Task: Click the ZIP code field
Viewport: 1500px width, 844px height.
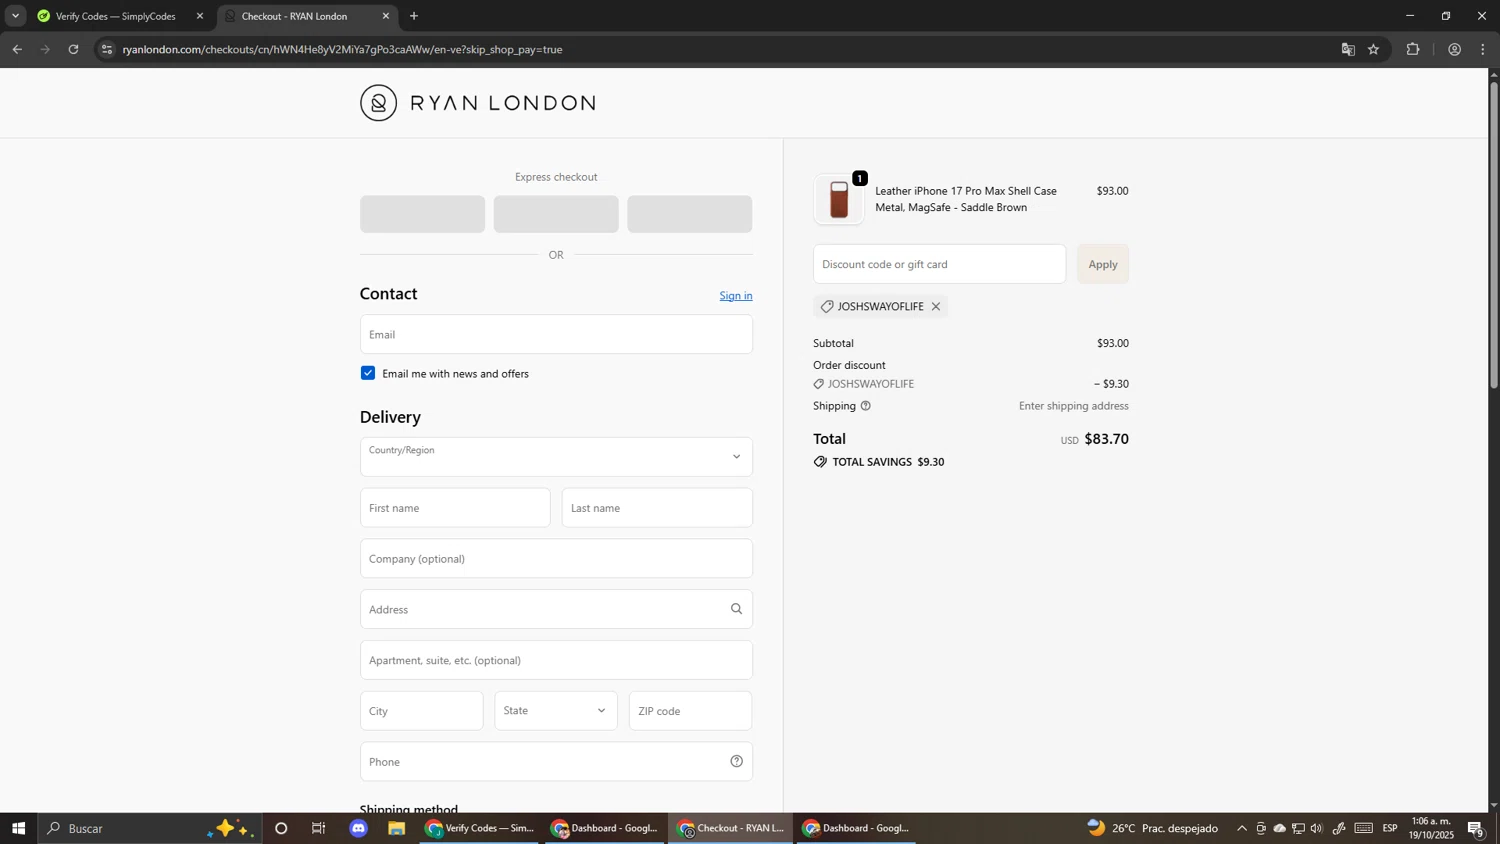Action: click(691, 711)
